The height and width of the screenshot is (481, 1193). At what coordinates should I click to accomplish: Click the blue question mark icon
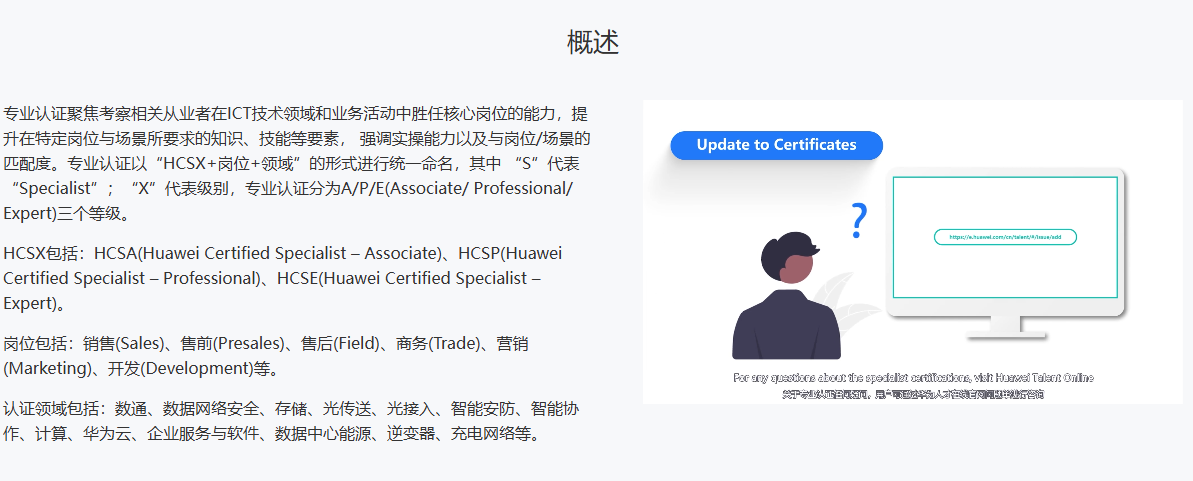(859, 222)
